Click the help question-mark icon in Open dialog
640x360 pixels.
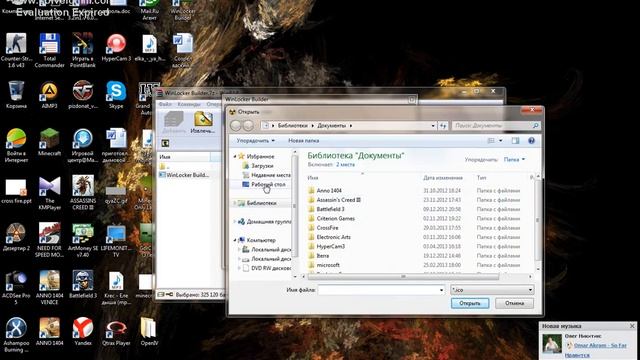pyautogui.click(x=531, y=140)
